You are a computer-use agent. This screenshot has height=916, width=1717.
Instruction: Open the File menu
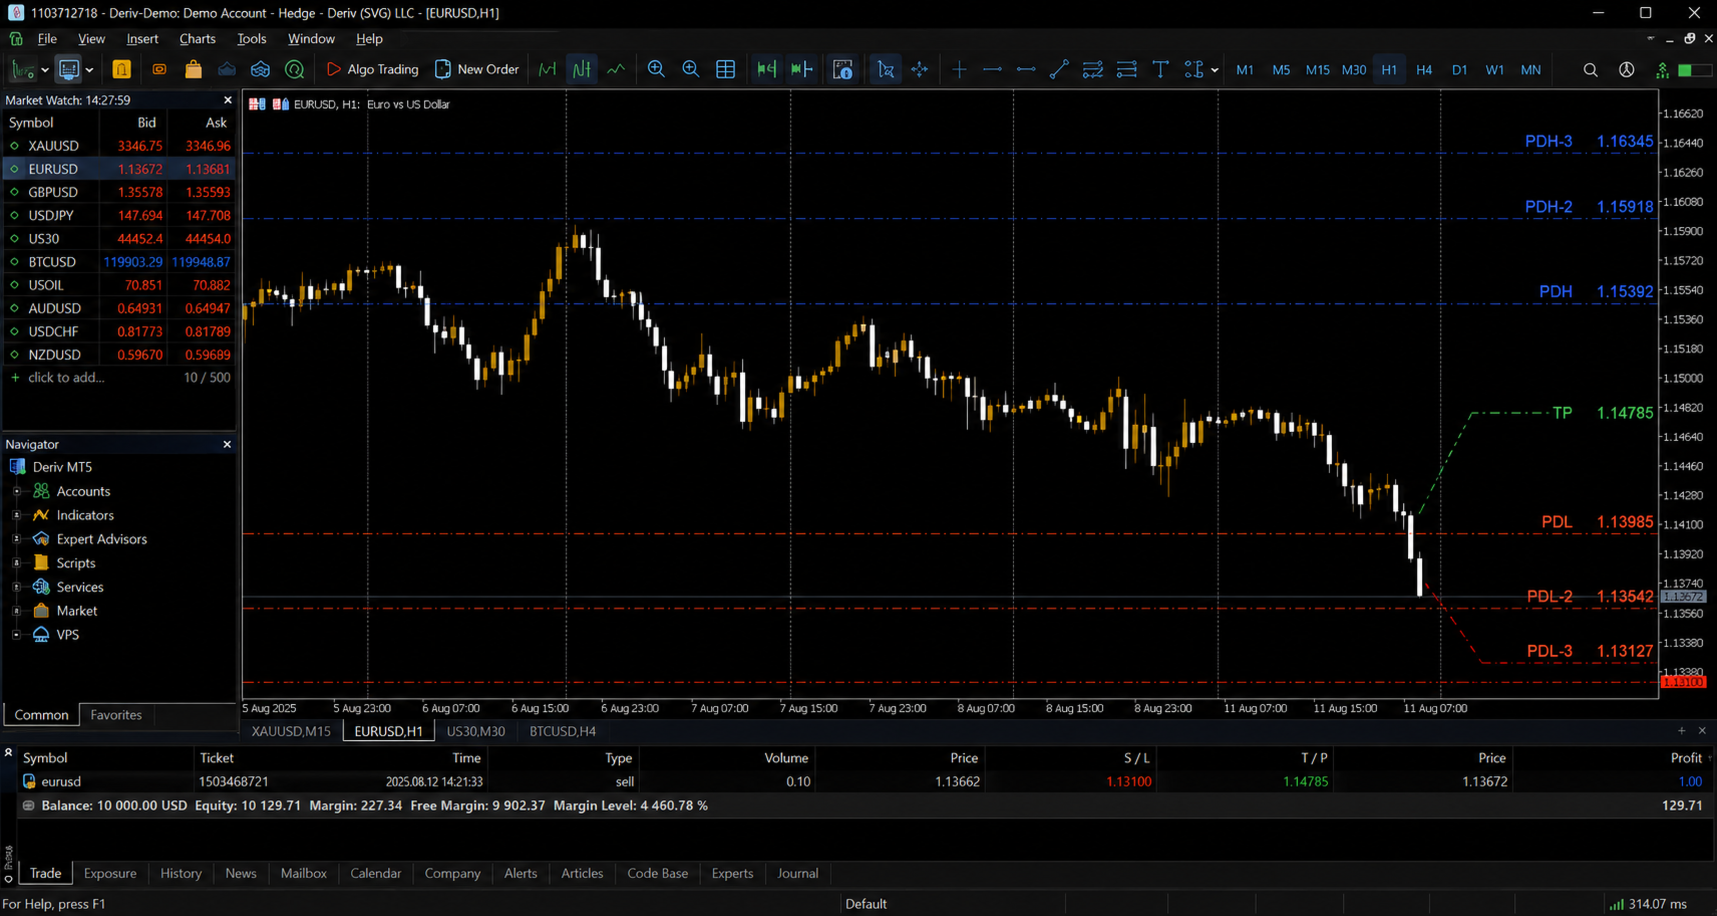pyautogui.click(x=47, y=39)
